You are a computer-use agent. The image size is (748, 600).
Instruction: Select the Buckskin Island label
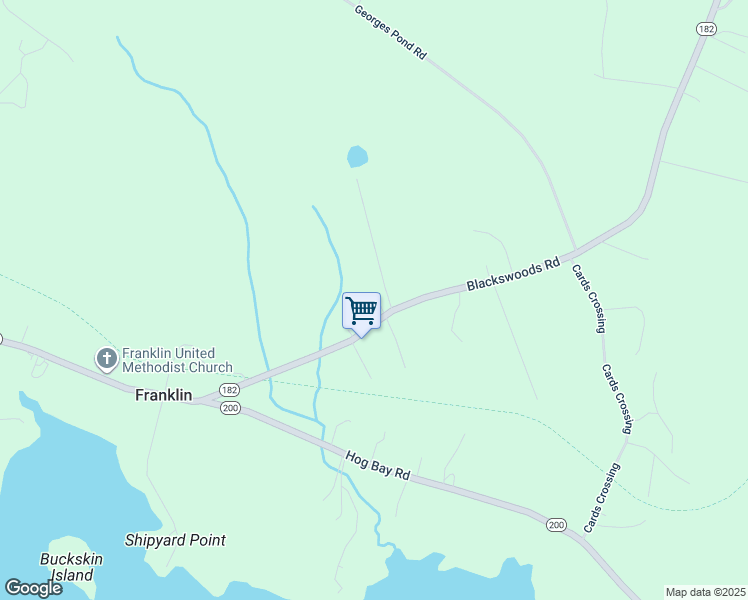click(72, 567)
